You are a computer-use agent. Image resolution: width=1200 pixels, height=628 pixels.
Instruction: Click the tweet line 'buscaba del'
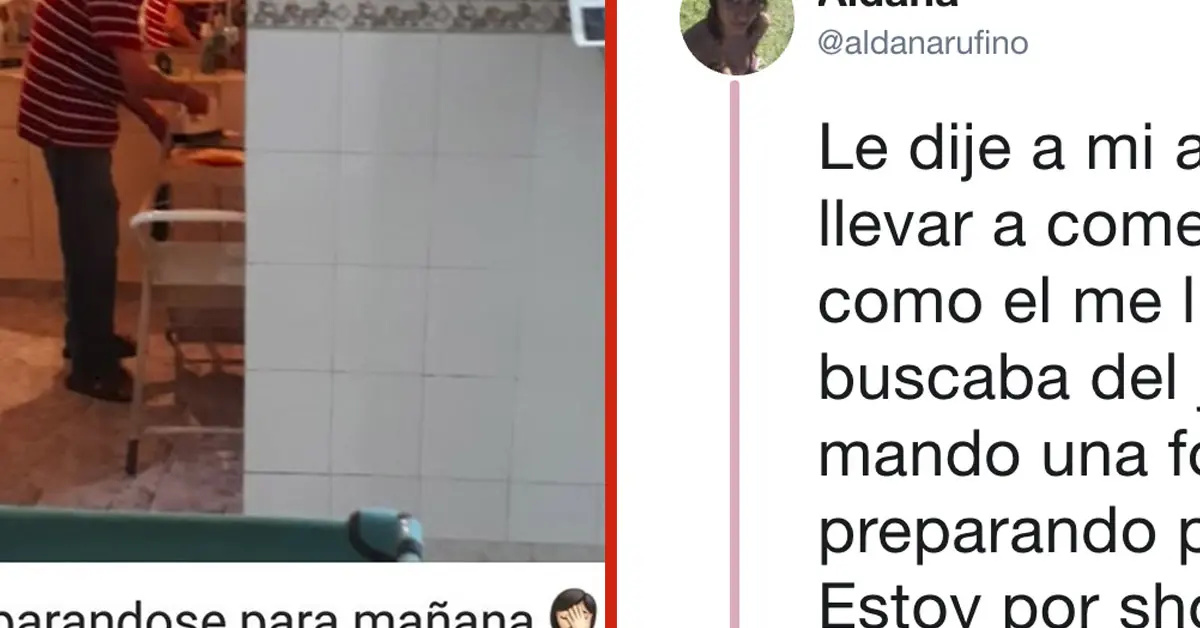click(x=1008, y=379)
